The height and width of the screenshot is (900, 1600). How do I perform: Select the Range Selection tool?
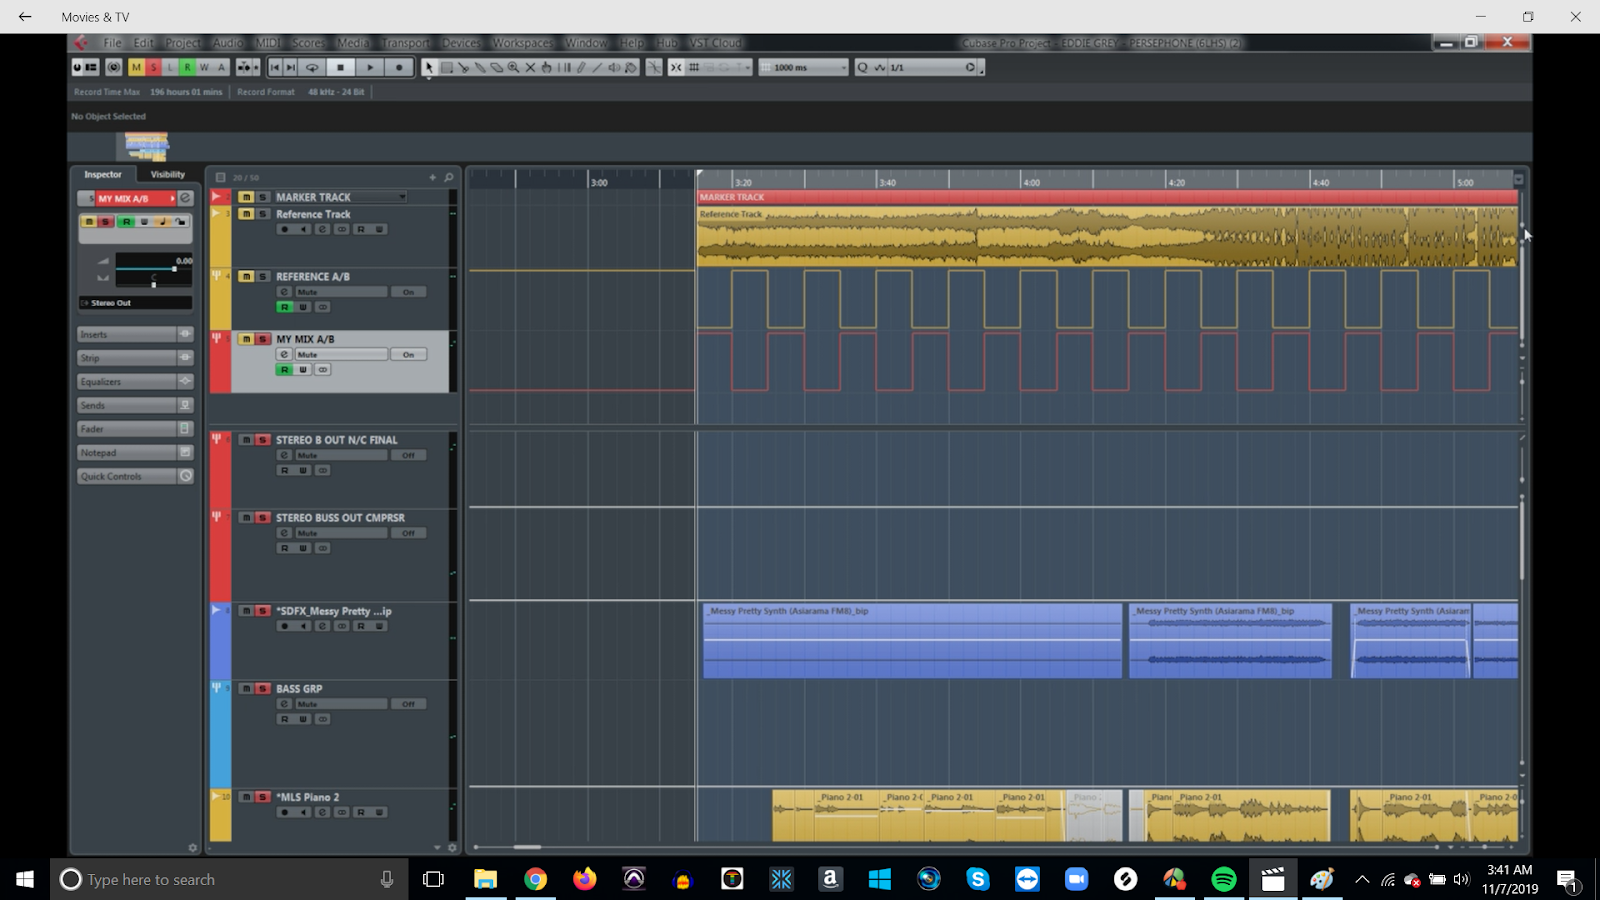(446, 67)
